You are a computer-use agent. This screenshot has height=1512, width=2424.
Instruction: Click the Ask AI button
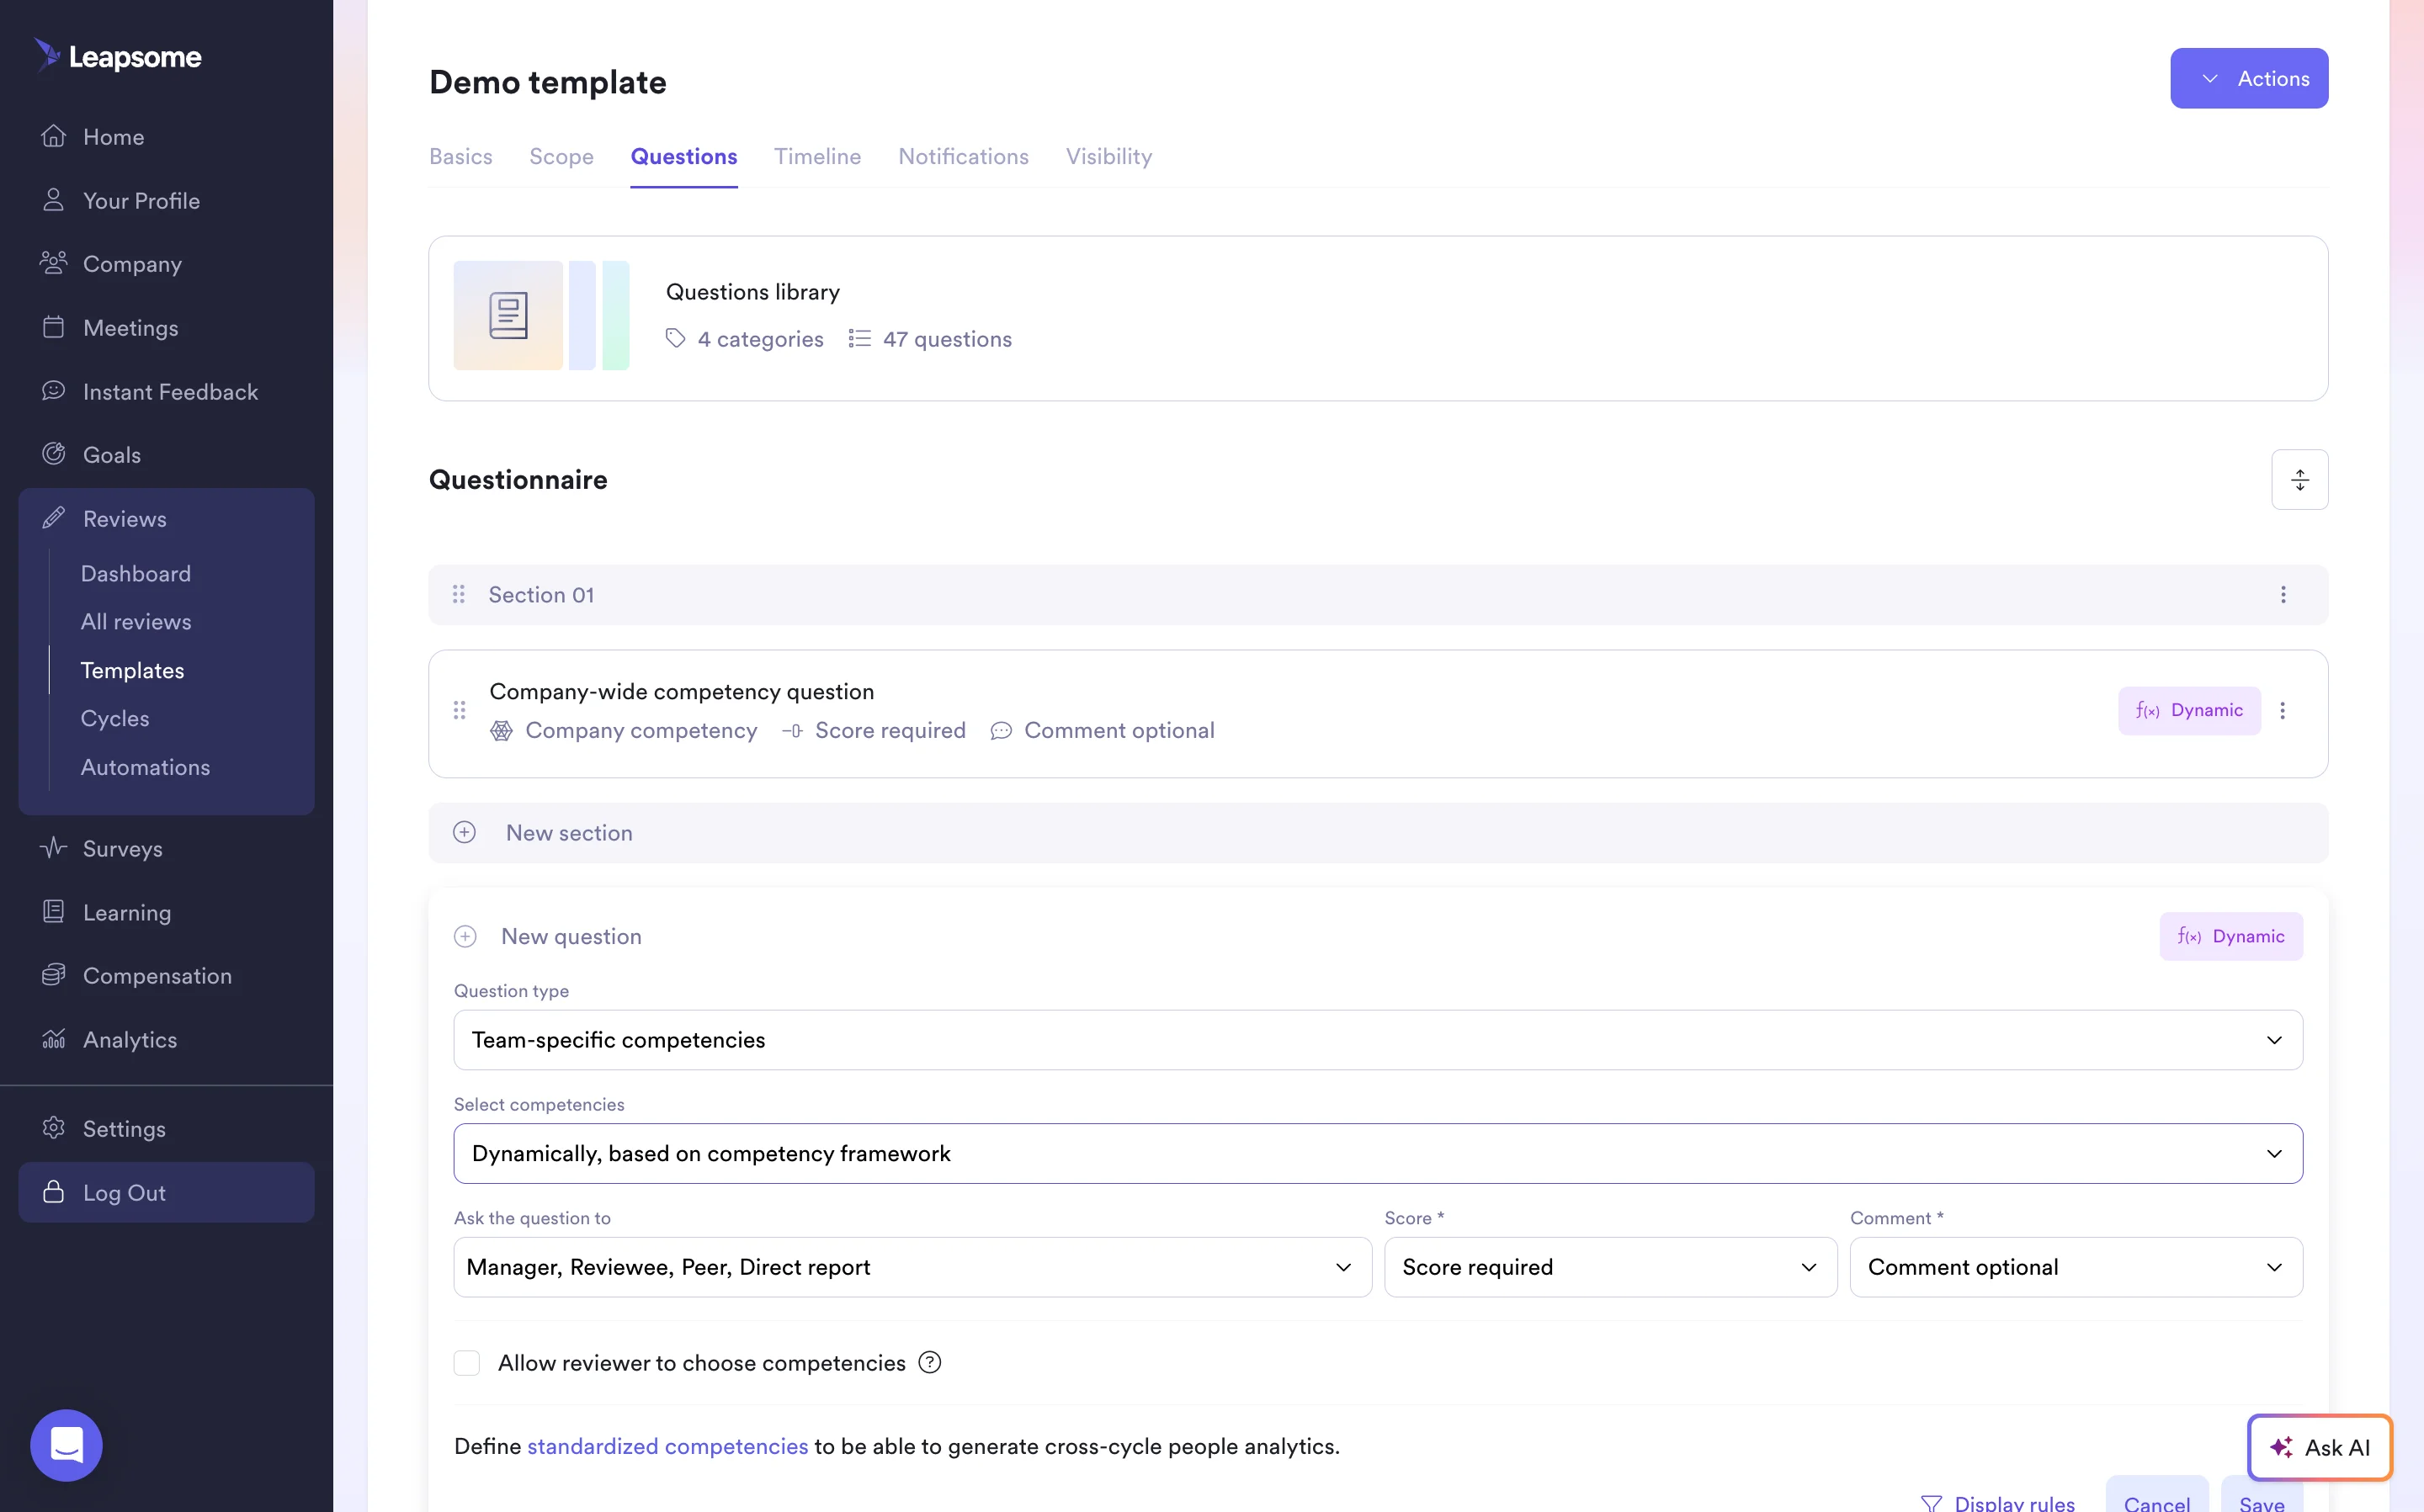point(2320,1447)
